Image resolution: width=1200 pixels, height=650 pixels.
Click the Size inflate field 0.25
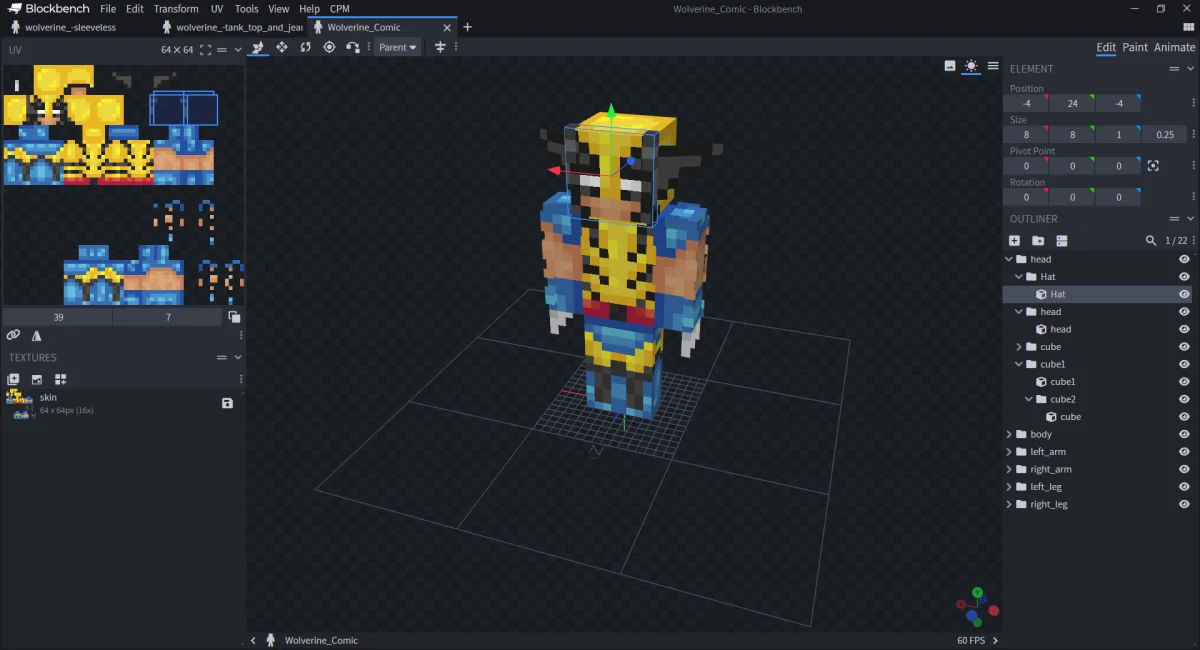(1165, 134)
